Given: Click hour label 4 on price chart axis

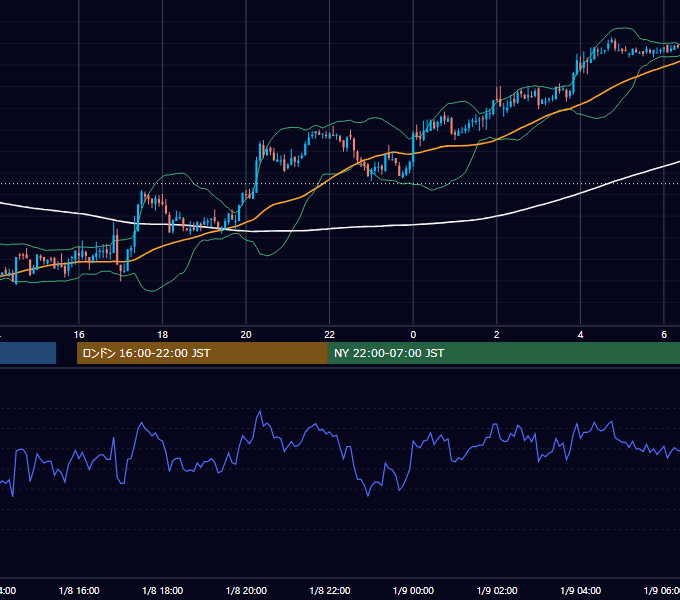Looking at the screenshot, I should tap(580, 335).
